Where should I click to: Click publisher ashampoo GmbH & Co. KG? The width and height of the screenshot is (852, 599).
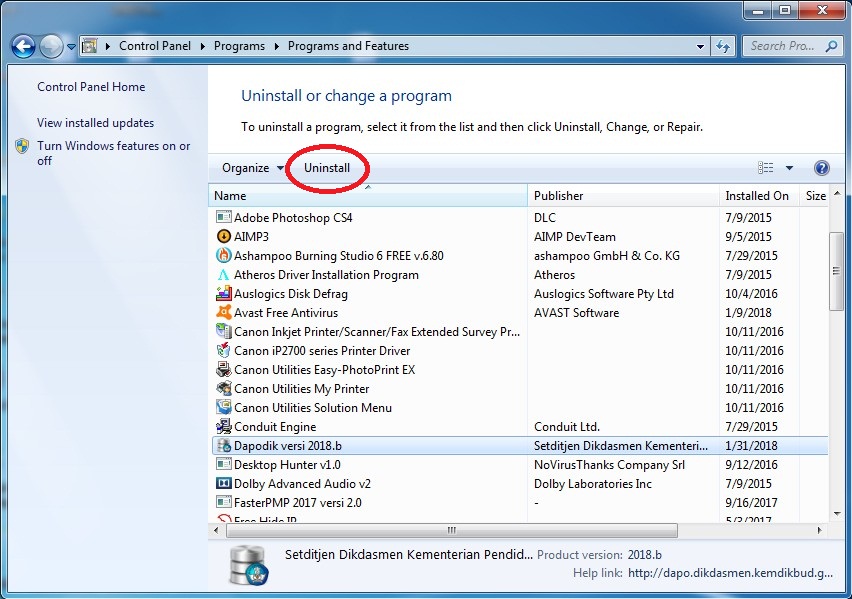point(606,255)
